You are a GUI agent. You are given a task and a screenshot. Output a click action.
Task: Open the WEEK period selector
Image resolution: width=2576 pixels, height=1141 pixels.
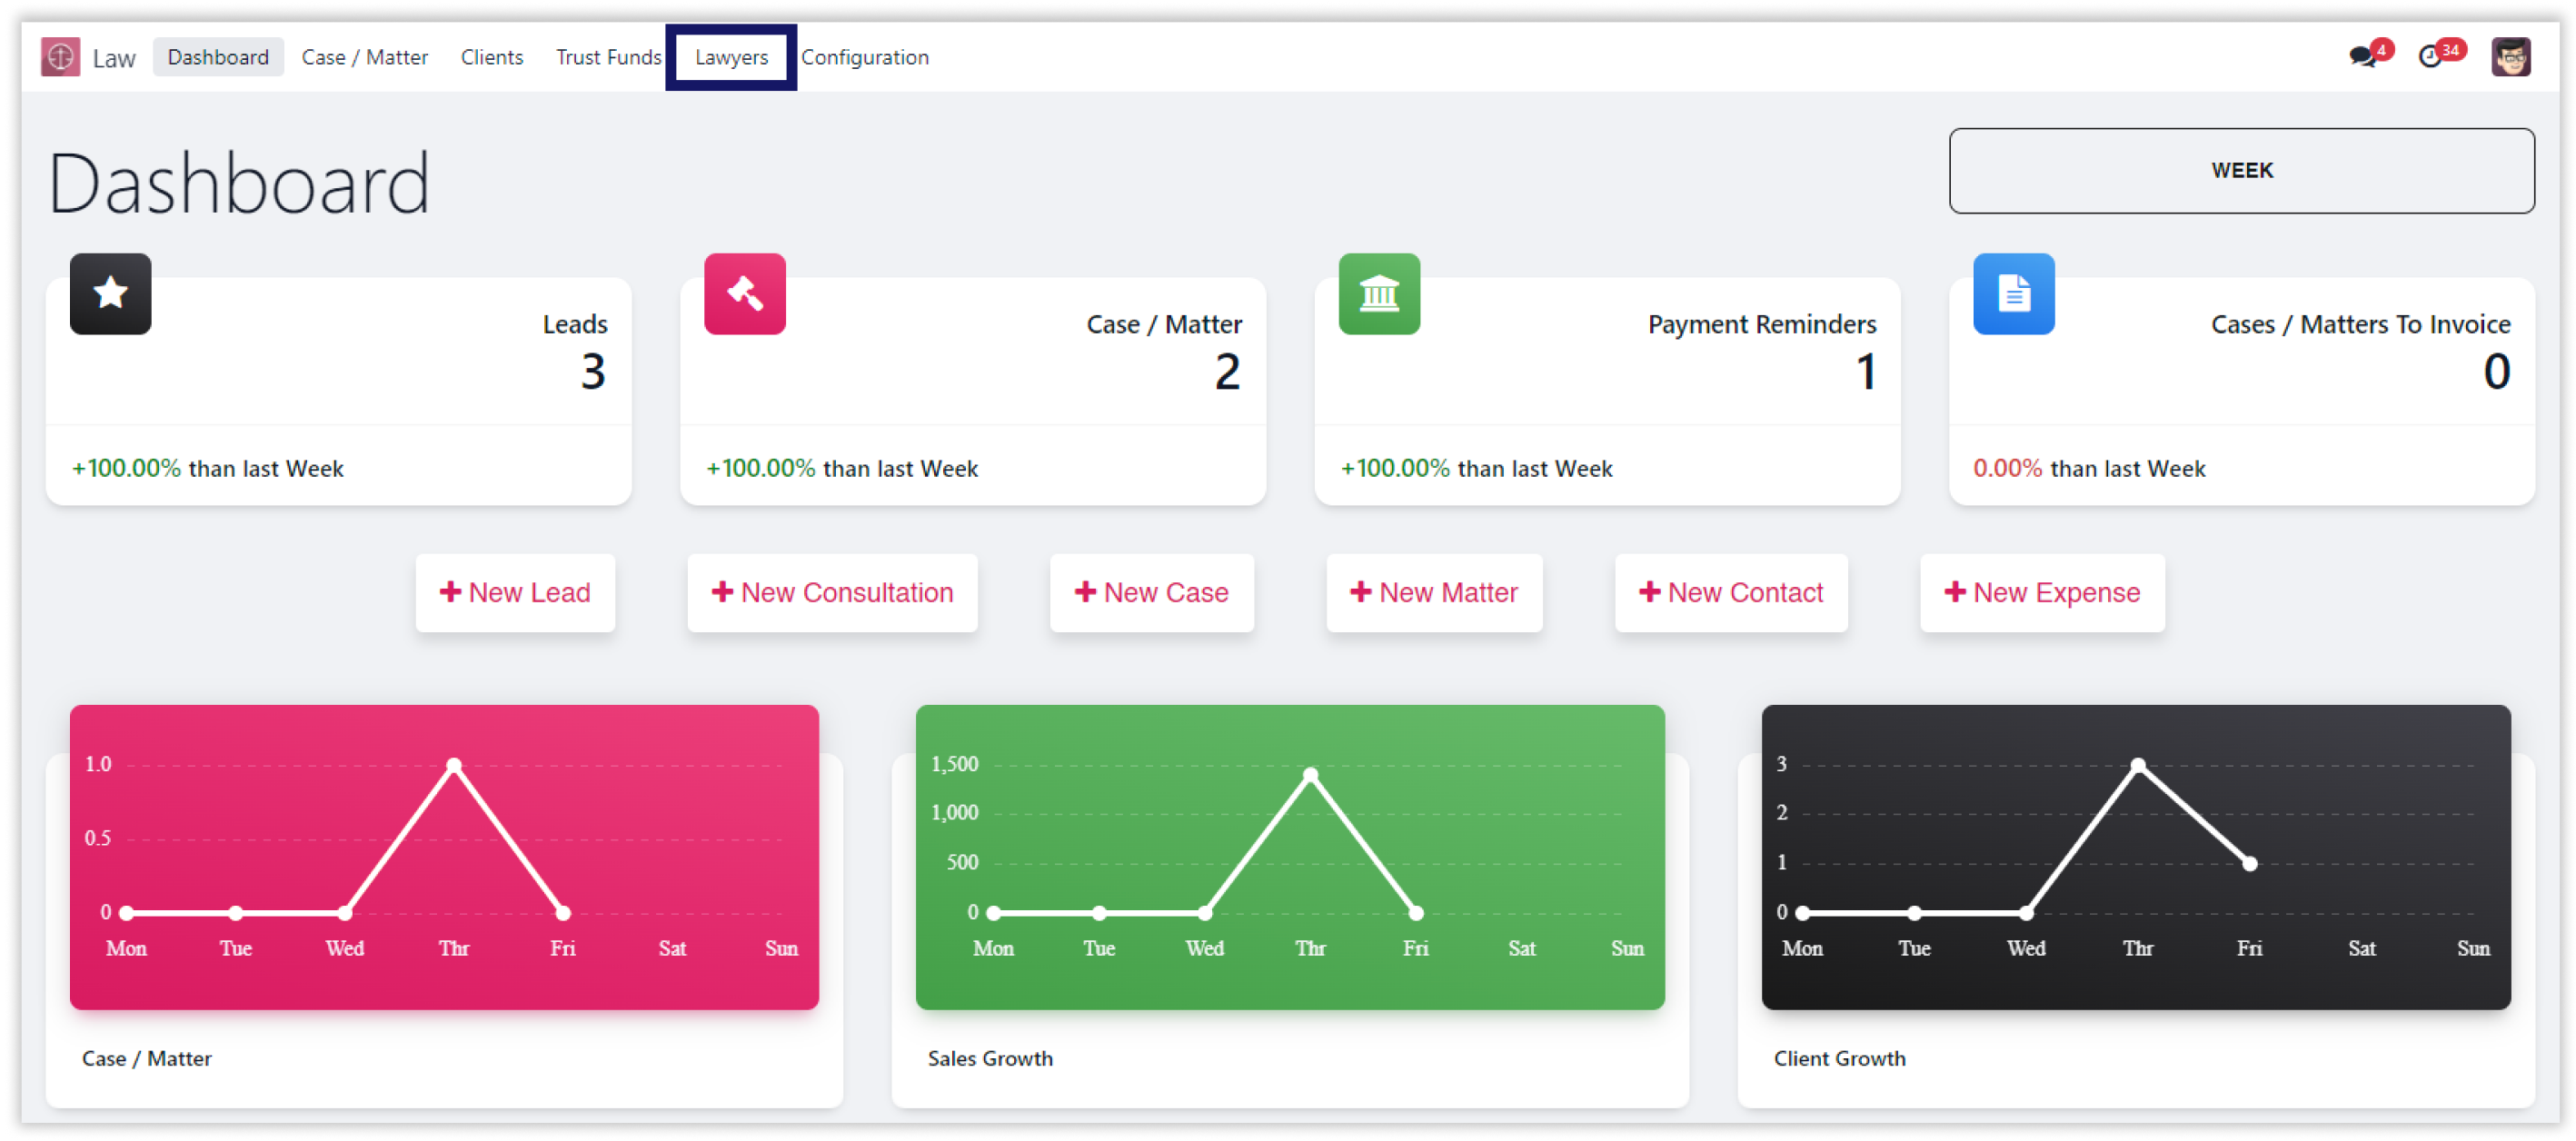2241,170
